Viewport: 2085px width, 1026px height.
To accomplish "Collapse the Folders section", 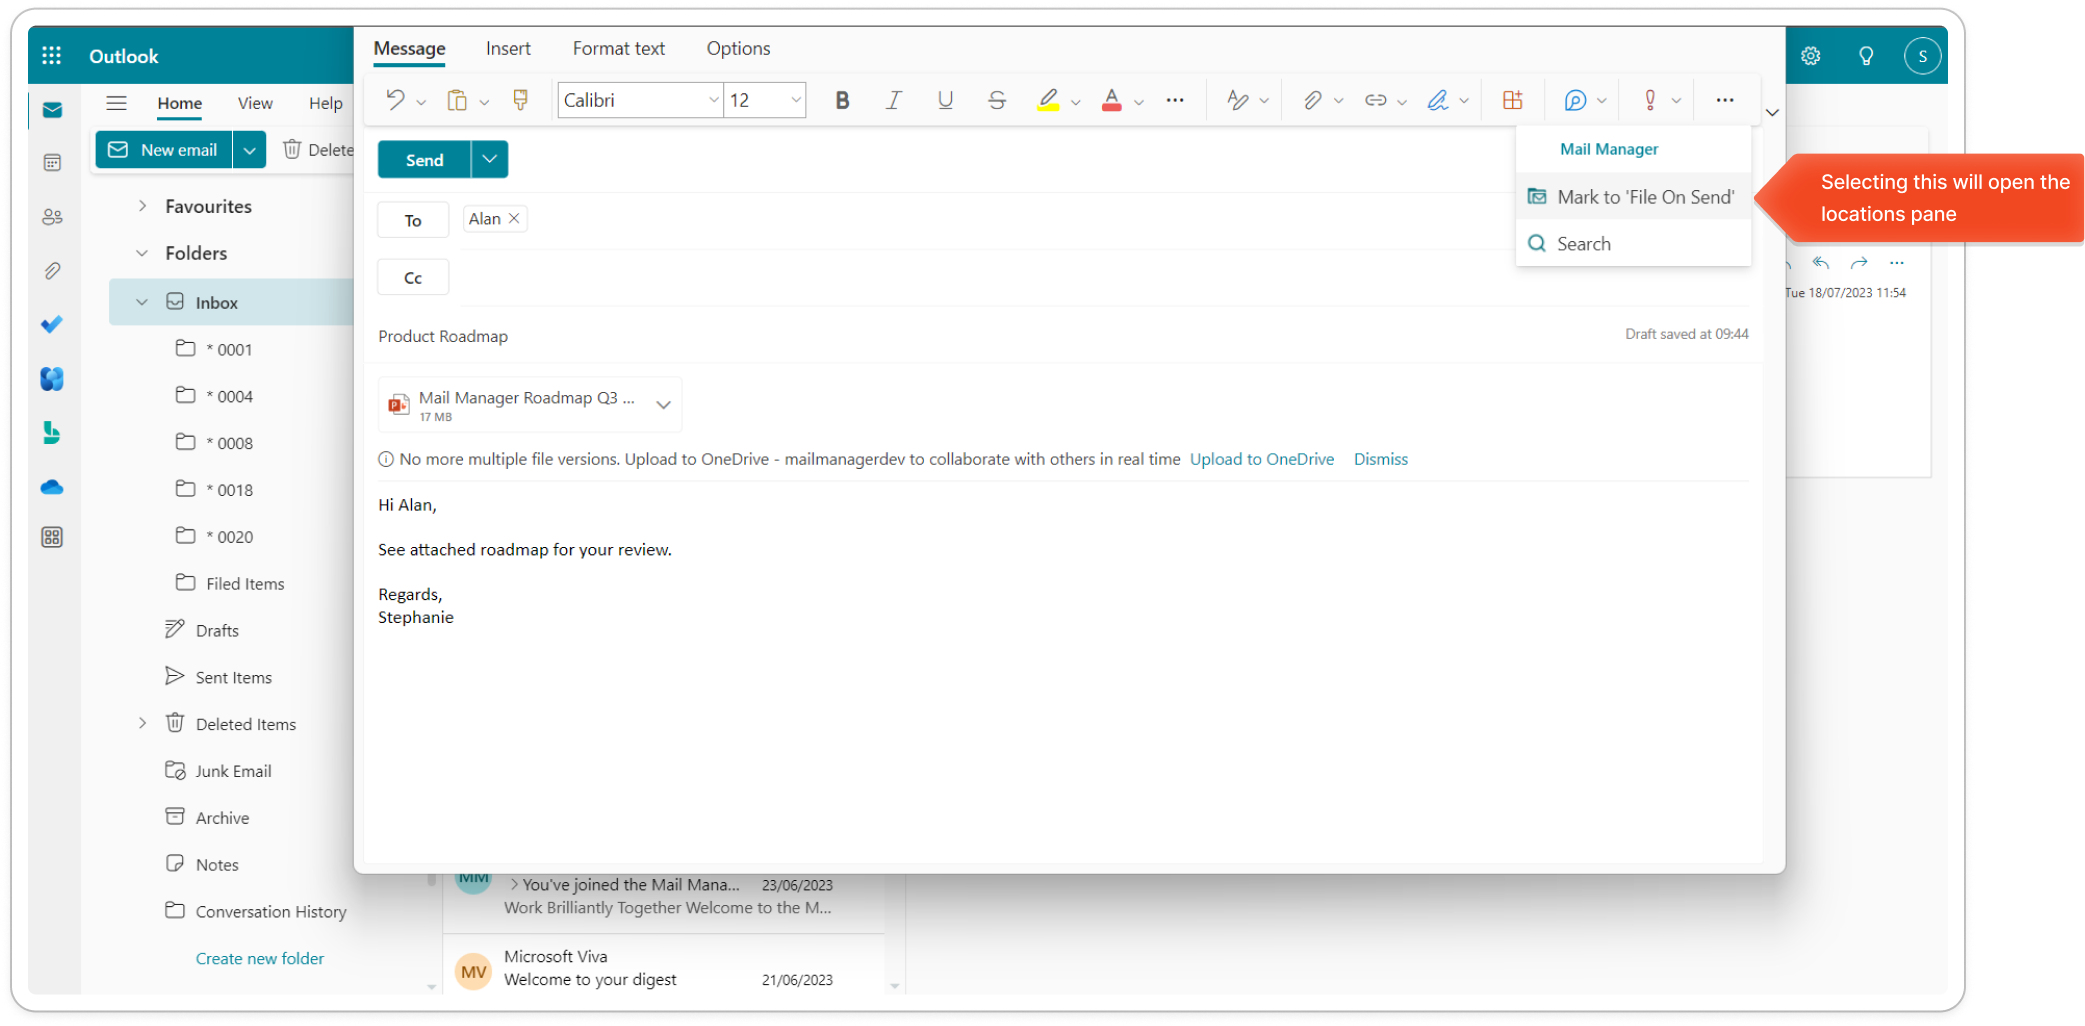I will click(142, 253).
